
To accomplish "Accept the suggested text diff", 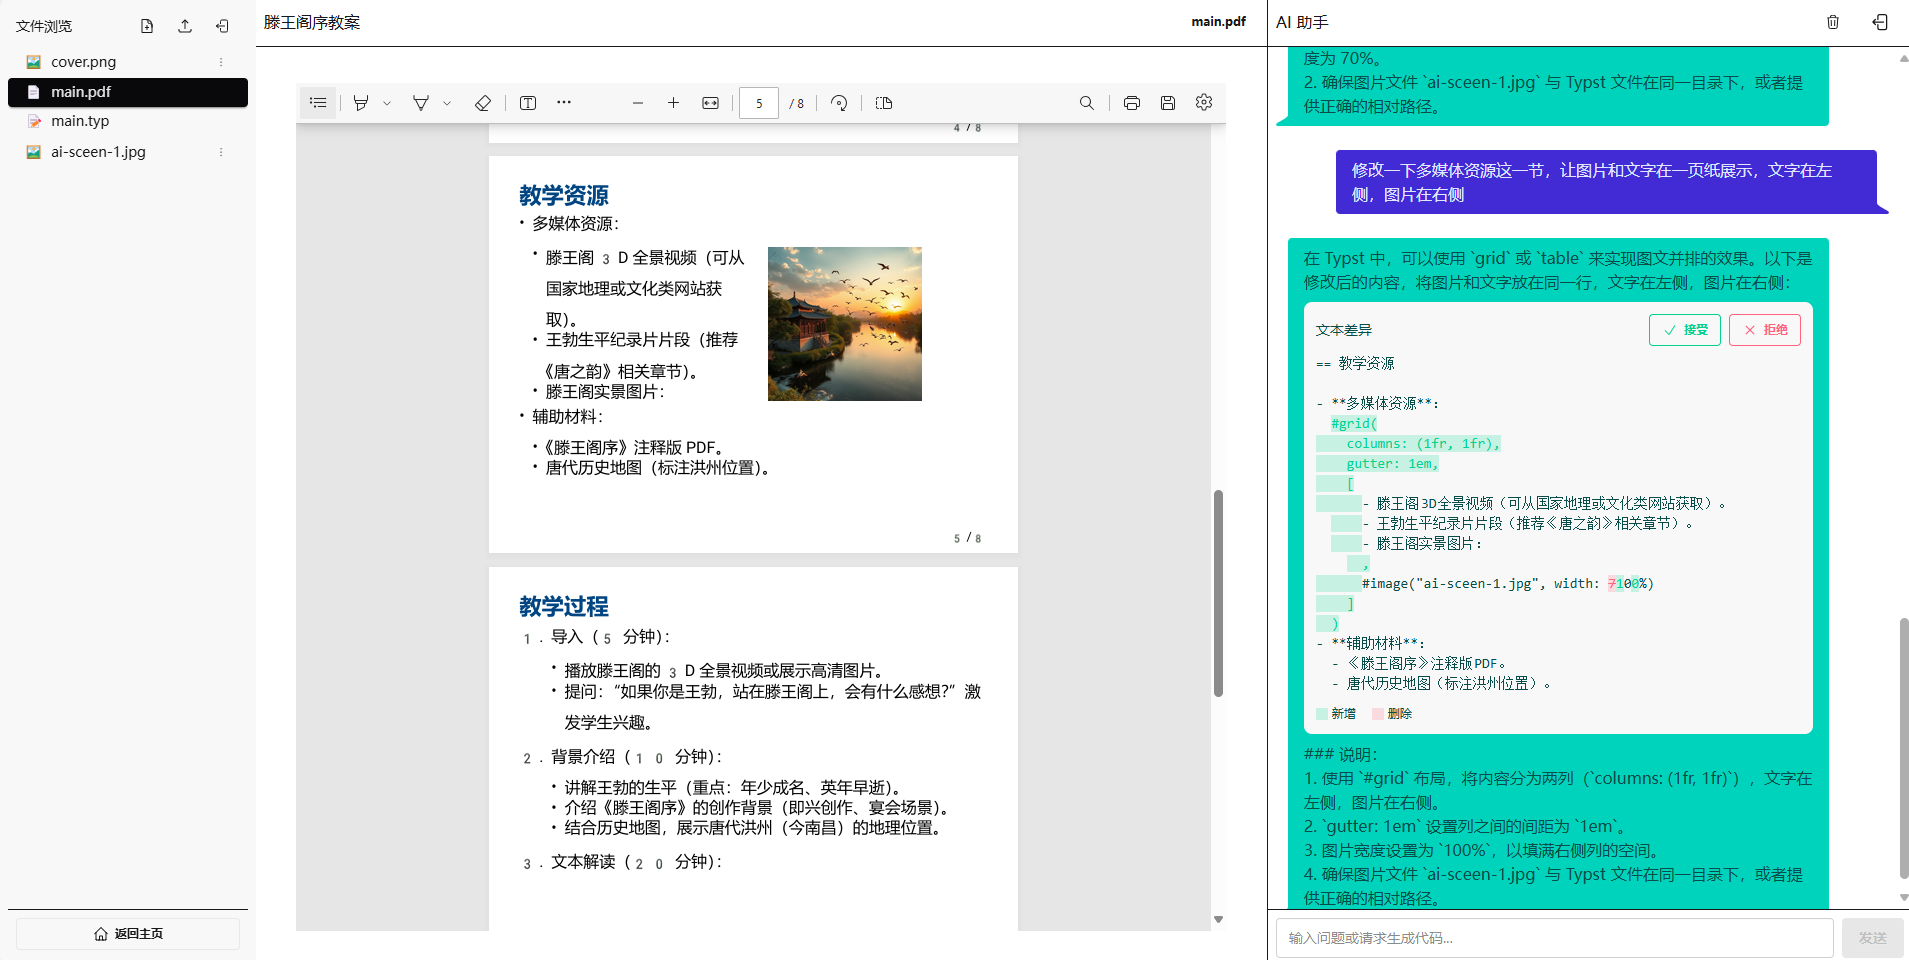I will click(x=1684, y=329).
